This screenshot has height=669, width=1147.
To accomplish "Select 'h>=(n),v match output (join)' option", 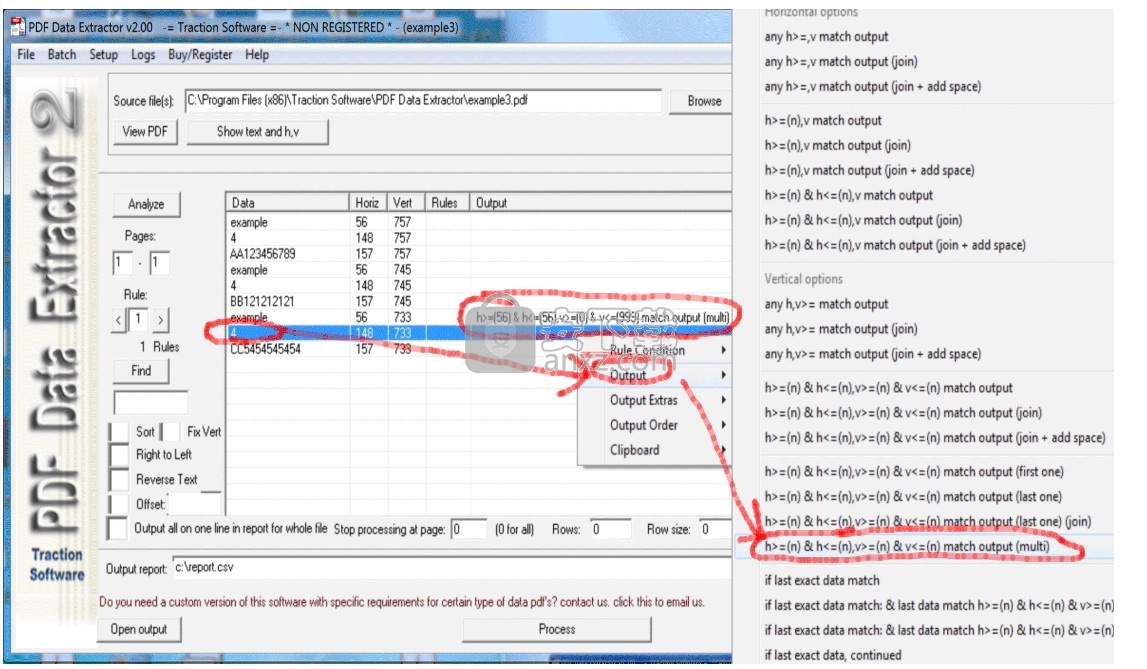I will (838, 145).
